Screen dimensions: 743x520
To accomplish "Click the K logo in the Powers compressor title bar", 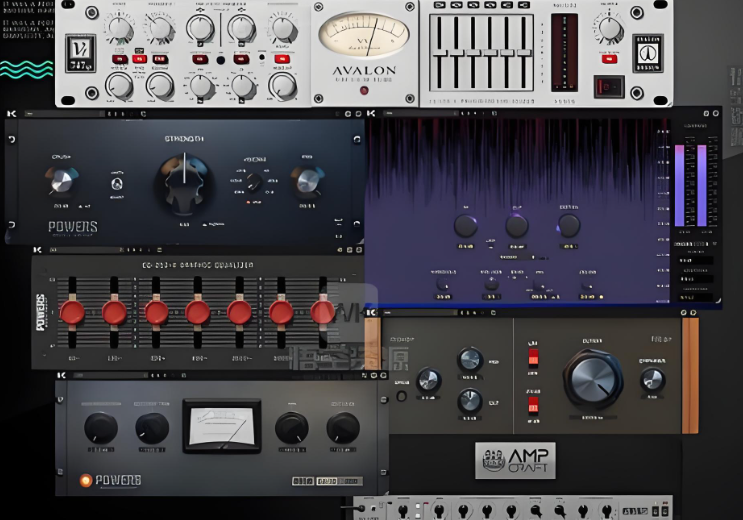I will point(61,375).
